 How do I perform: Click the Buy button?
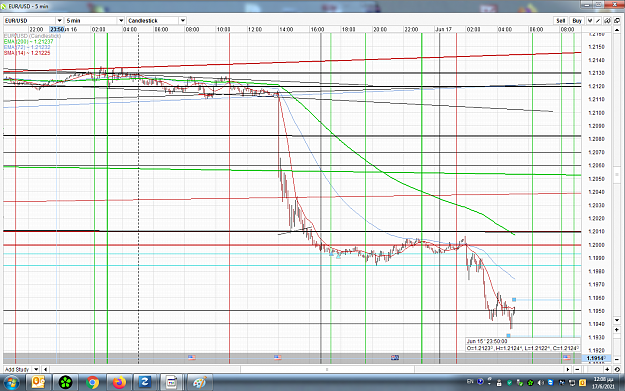tap(576, 21)
